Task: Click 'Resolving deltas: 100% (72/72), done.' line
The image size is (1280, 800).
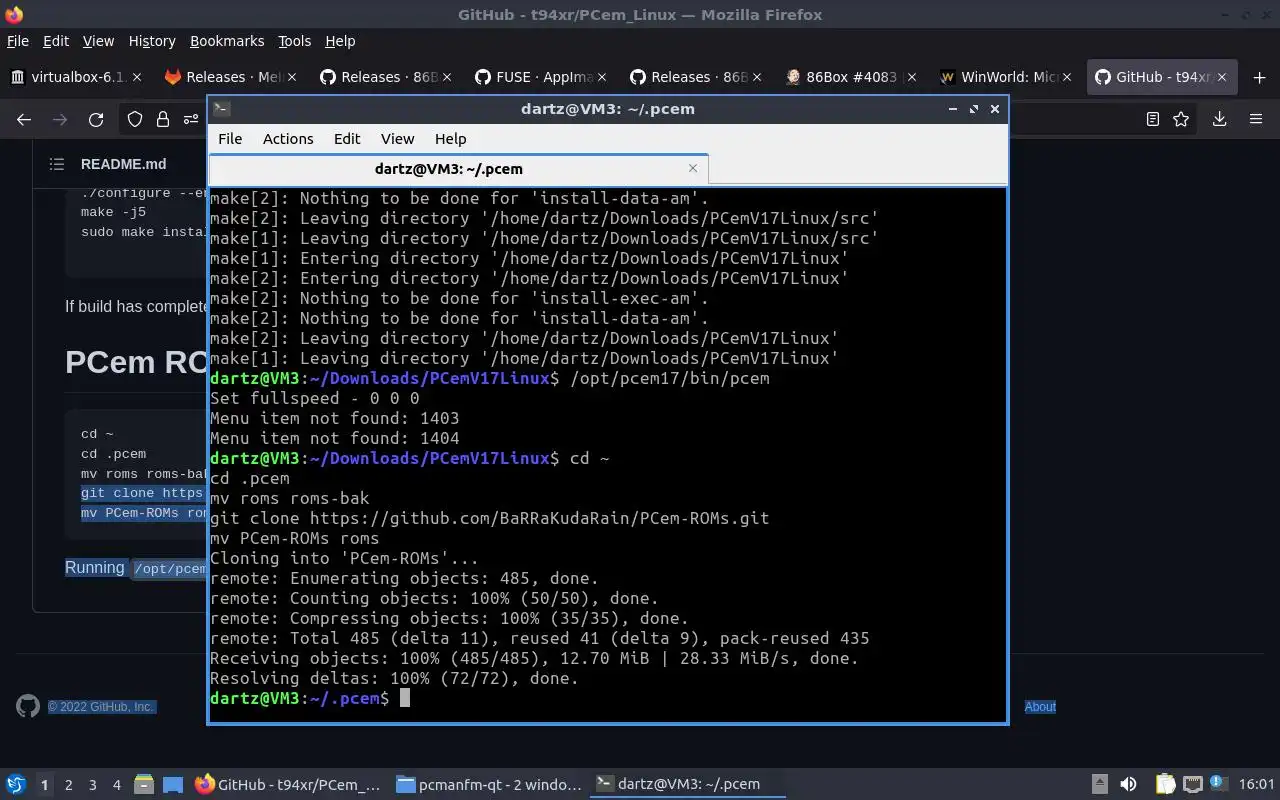Action: [394, 678]
